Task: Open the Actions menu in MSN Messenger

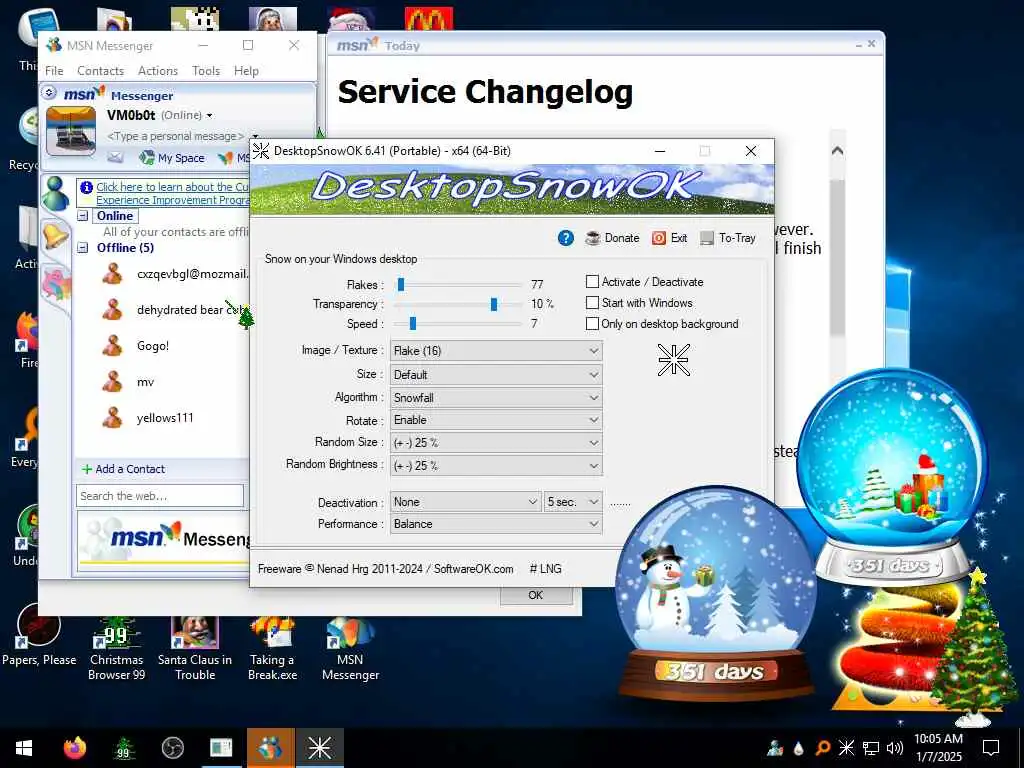Action: [x=157, y=71]
